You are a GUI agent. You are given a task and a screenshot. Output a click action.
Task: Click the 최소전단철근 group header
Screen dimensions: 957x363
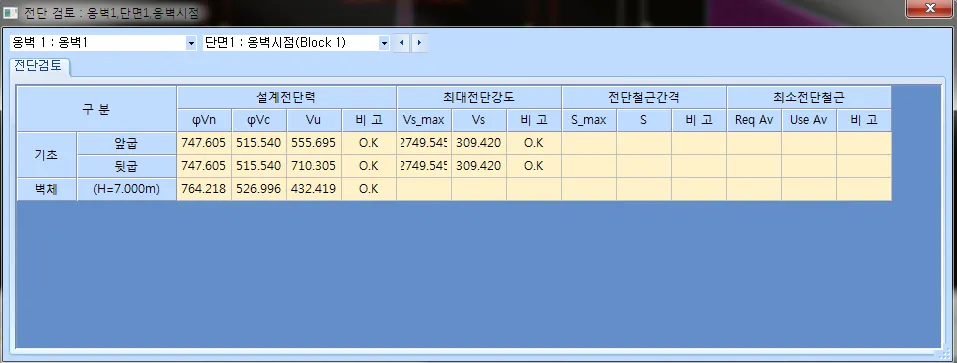(x=809, y=97)
